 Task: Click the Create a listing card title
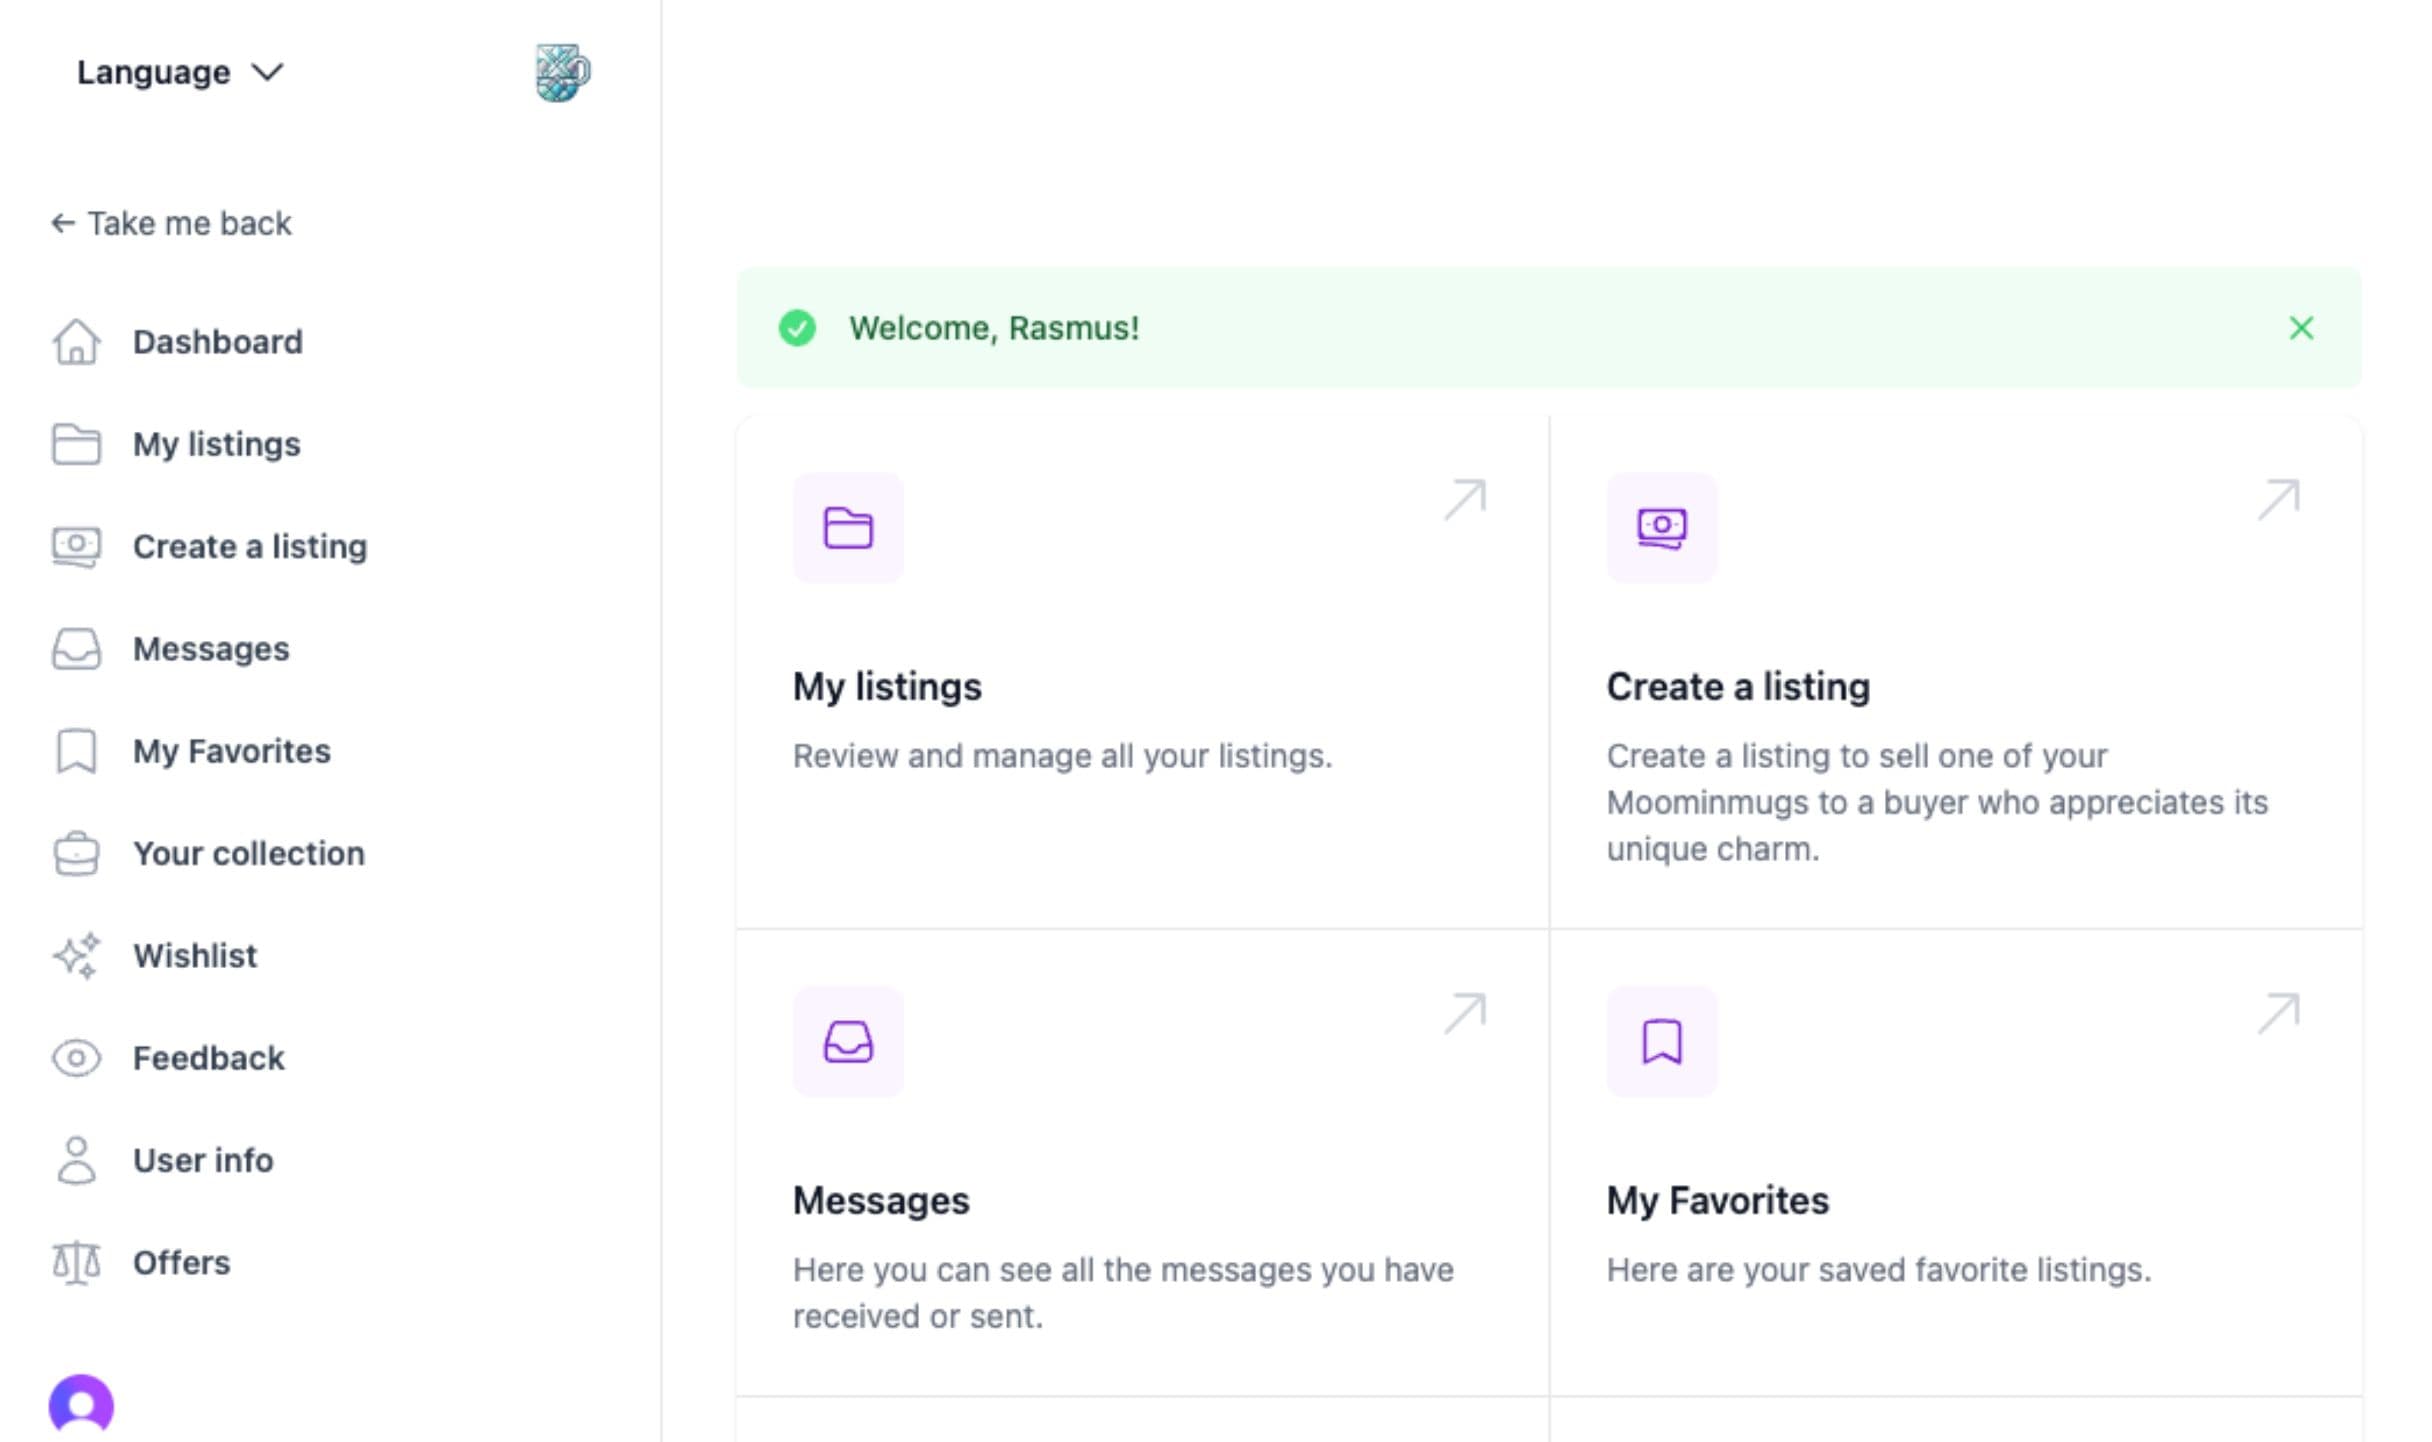(x=1737, y=687)
